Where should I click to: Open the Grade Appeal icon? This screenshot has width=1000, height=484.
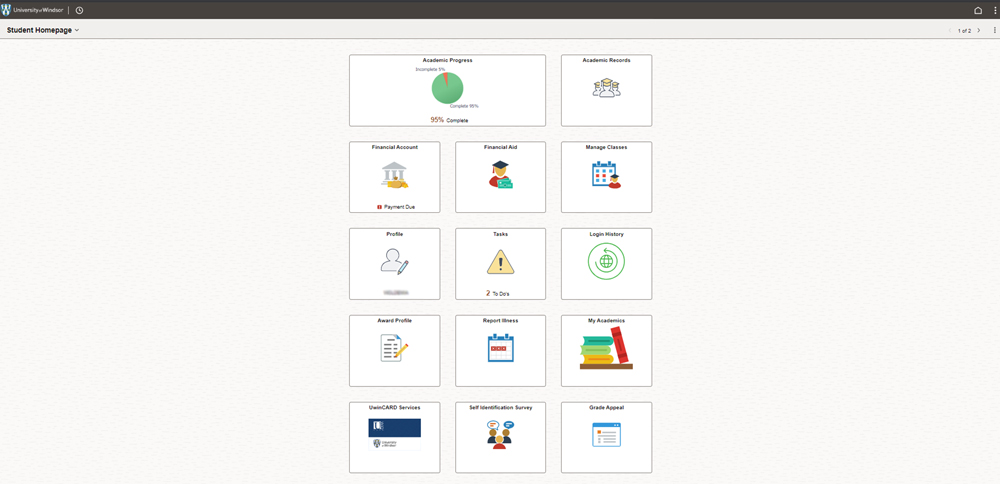(606, 434)
